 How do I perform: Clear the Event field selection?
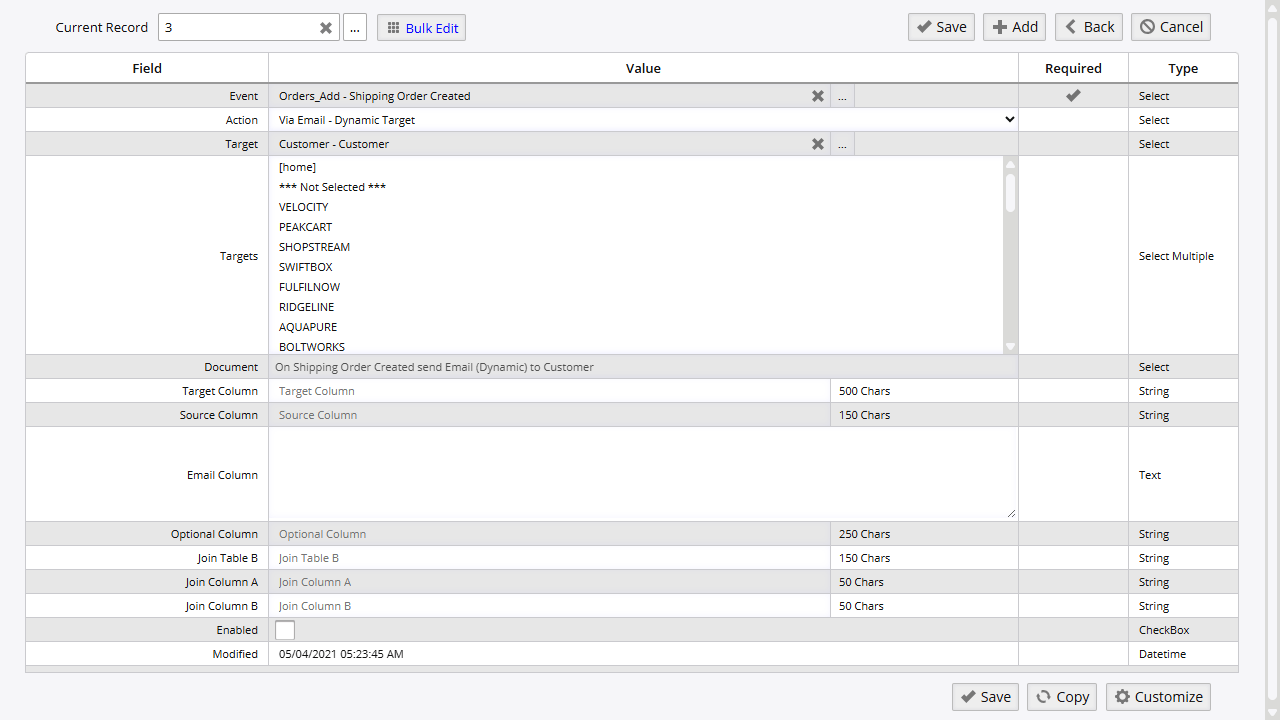(817, 96)
